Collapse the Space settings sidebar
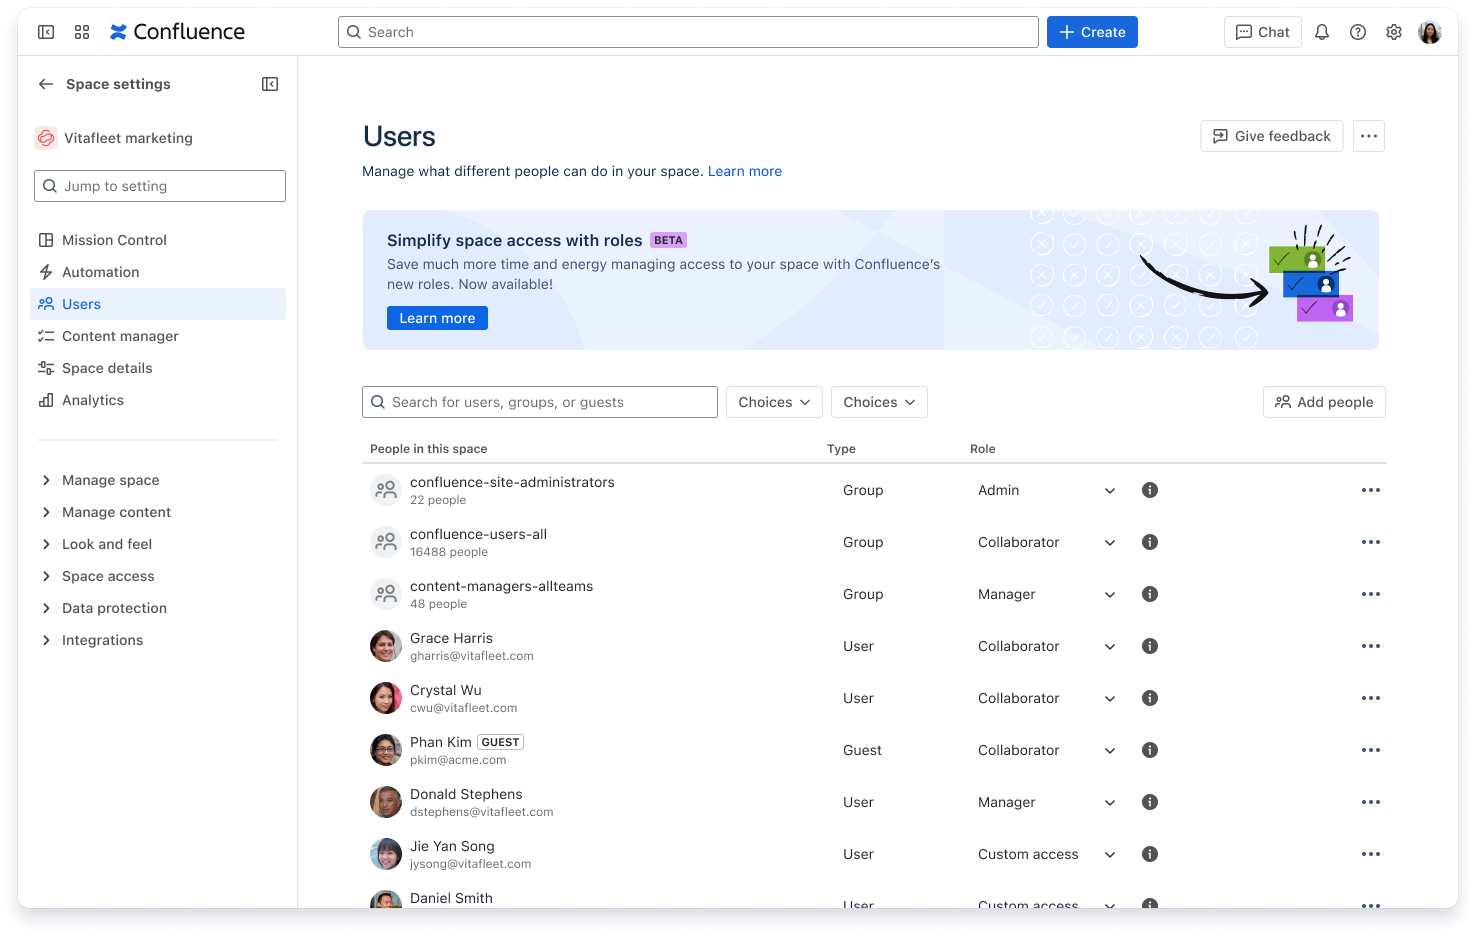 coord(269,84)
